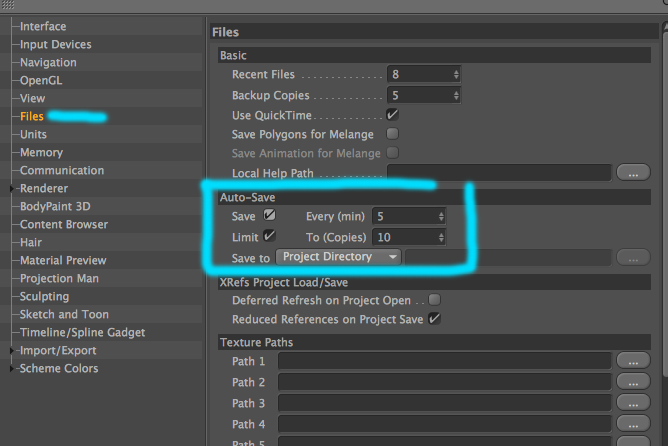Image resolution: width=668 pixels, height=446 pixels.
Task: Expand the Import/Export tree arrow
Action: (x=12, y=350)
